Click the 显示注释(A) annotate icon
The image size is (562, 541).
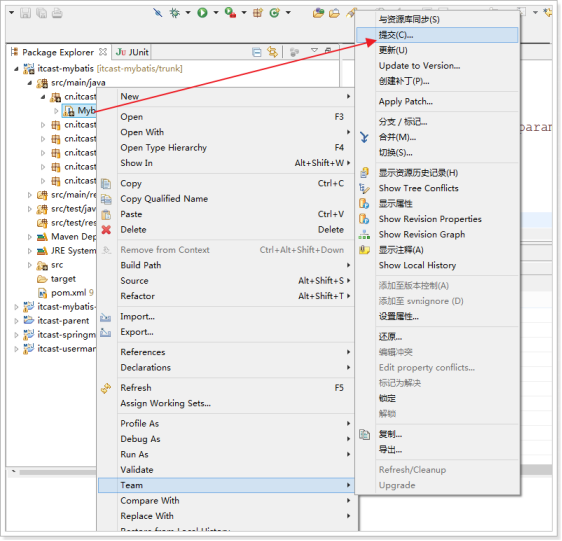[x=364, y=250]
